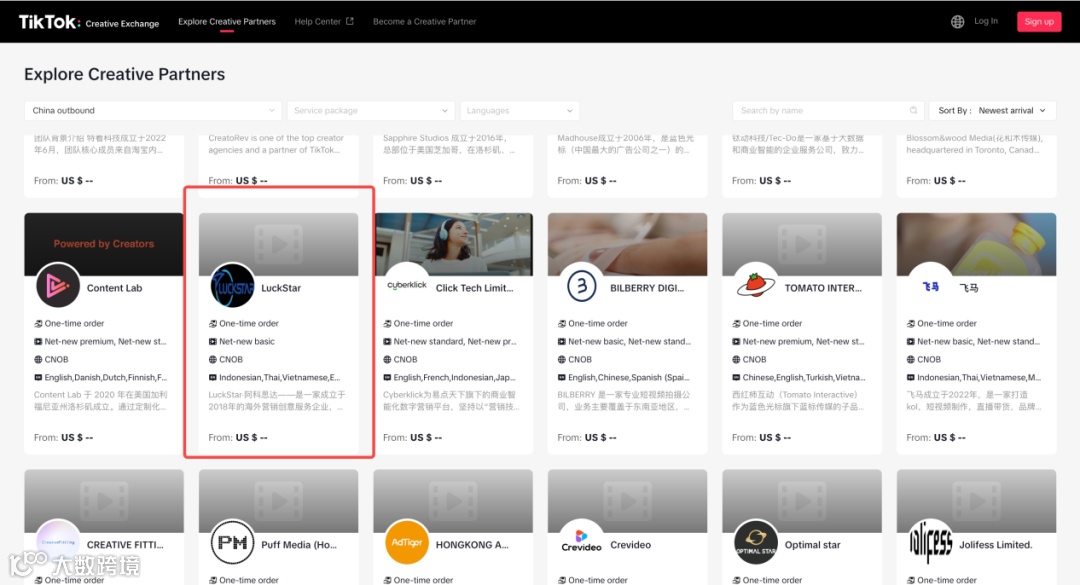This screenshot has width=1080, height=585.
Task: Click the Sign up button
Action: [1039, 21]
